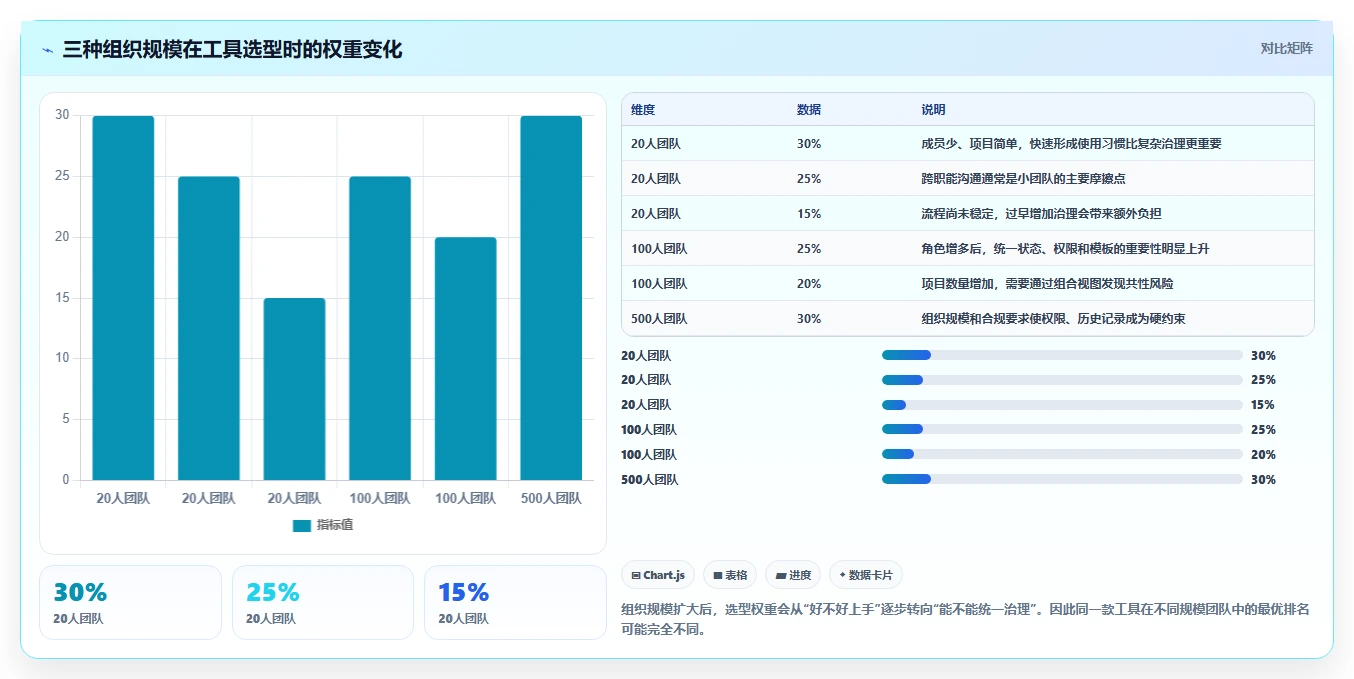Image resolution: width=1354 pixels, height=679 pixels.
Task: Open the 表格 tag
Action: click(x=730, y=575)
